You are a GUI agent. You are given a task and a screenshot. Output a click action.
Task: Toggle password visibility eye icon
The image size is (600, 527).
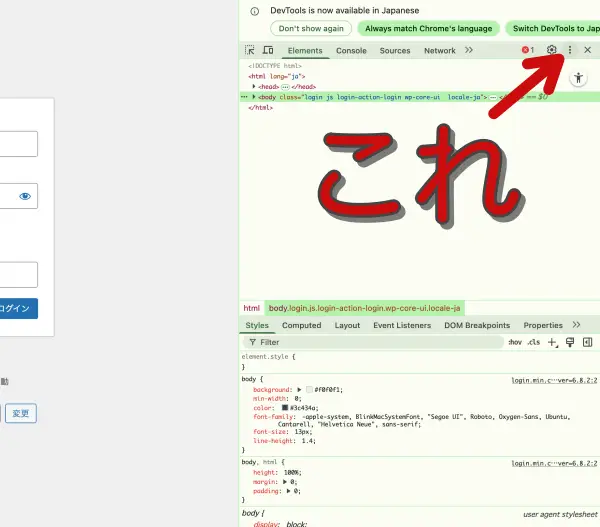point(25,197)
